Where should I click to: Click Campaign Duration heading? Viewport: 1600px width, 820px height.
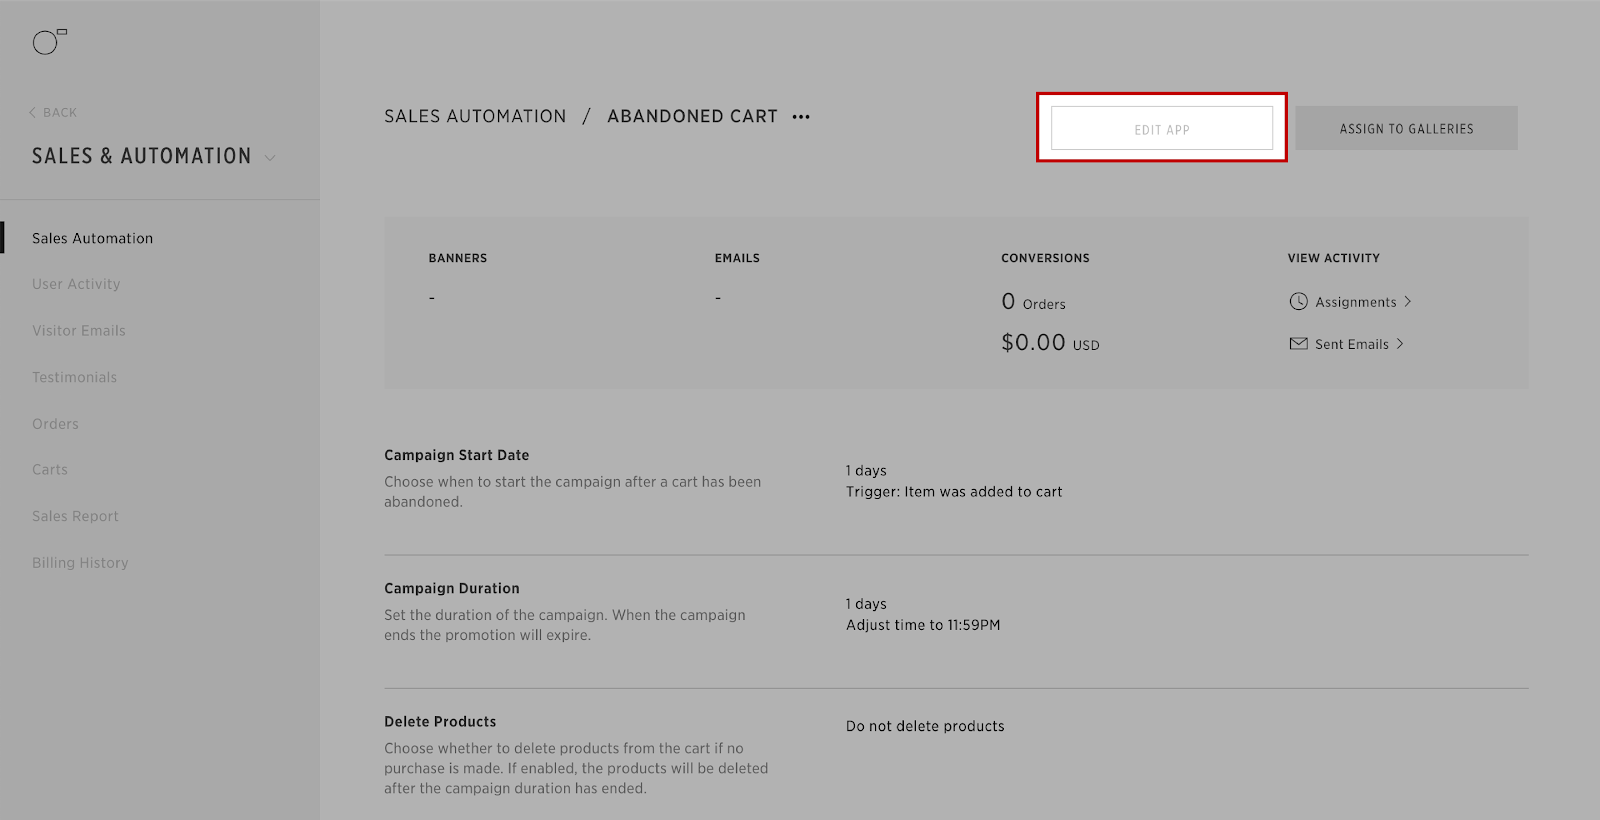pos(452,588)
